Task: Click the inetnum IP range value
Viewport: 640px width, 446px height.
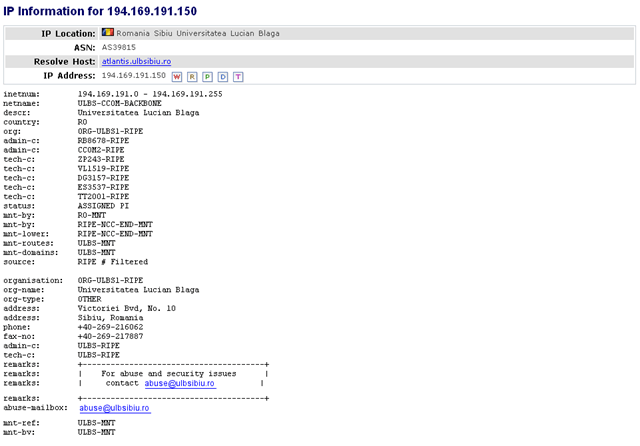Action: 149,94
